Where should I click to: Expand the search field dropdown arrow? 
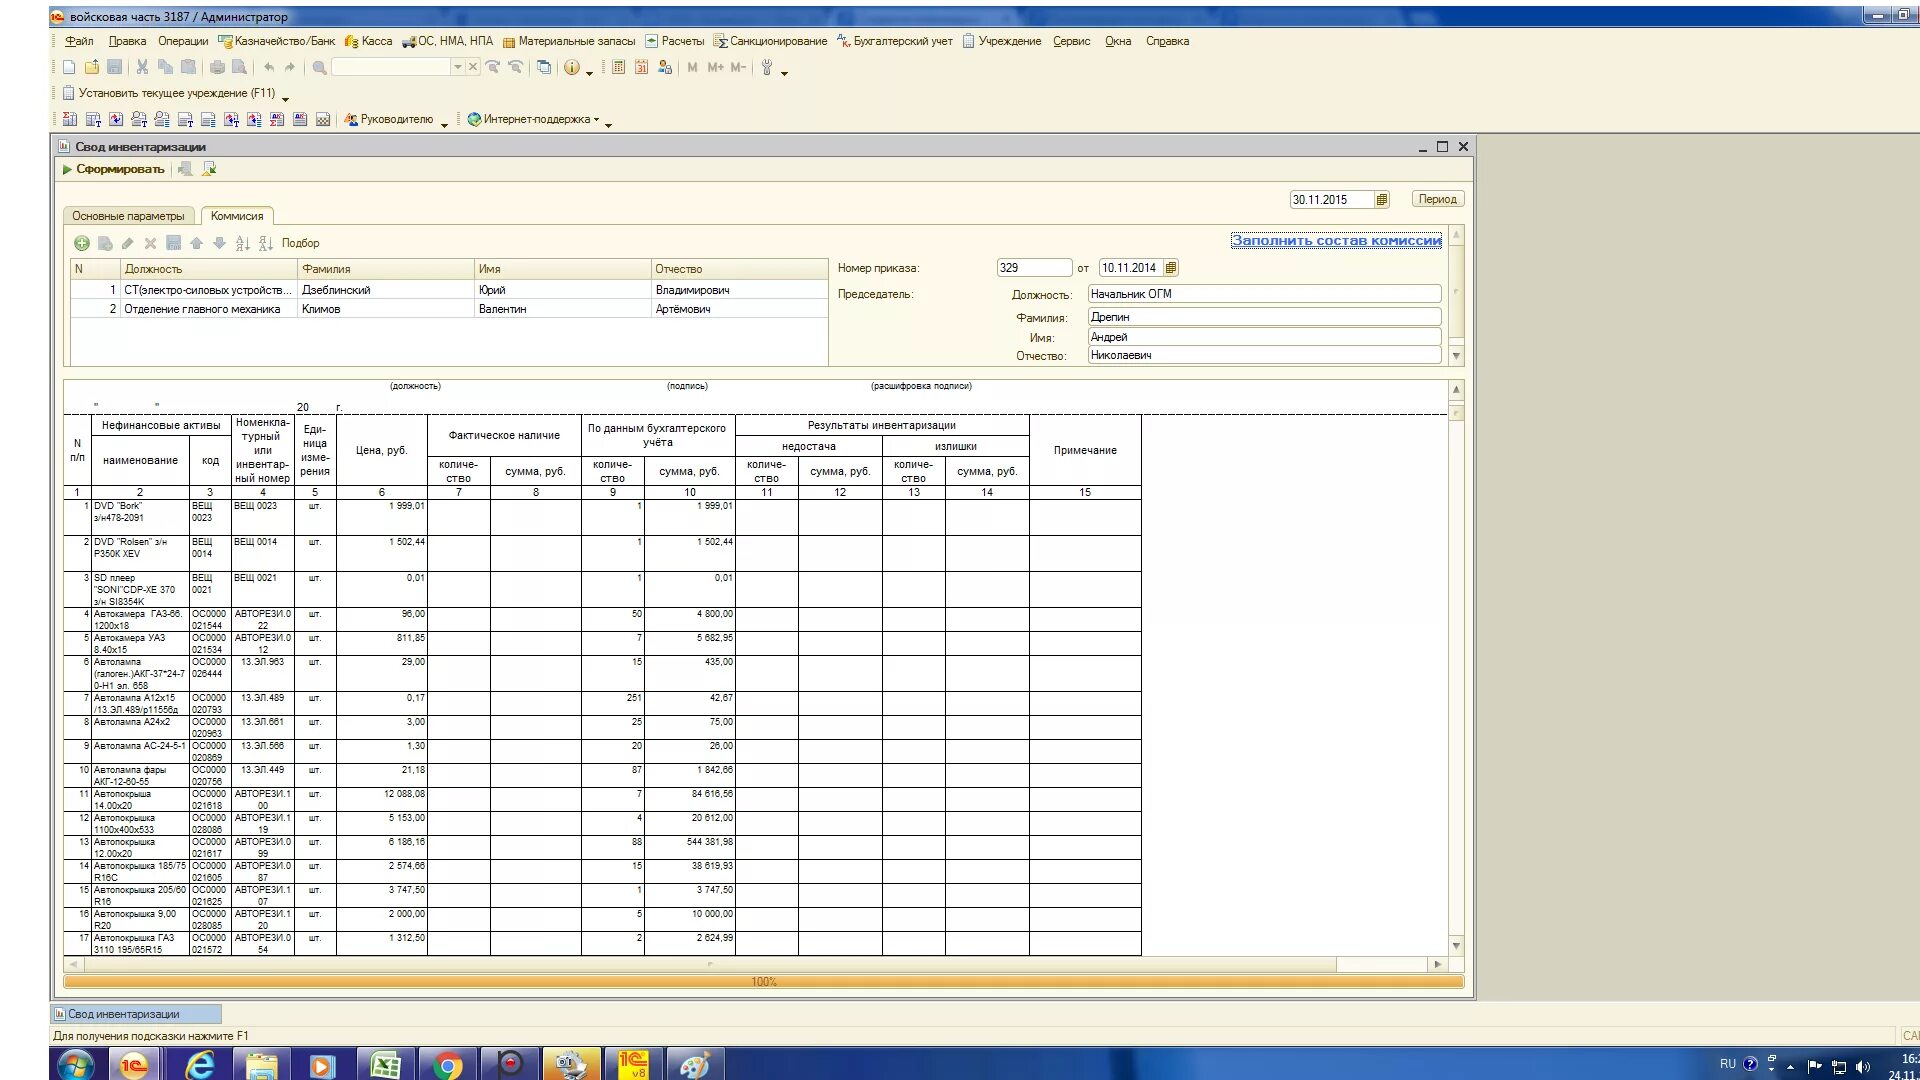click(x=457, y=67)
